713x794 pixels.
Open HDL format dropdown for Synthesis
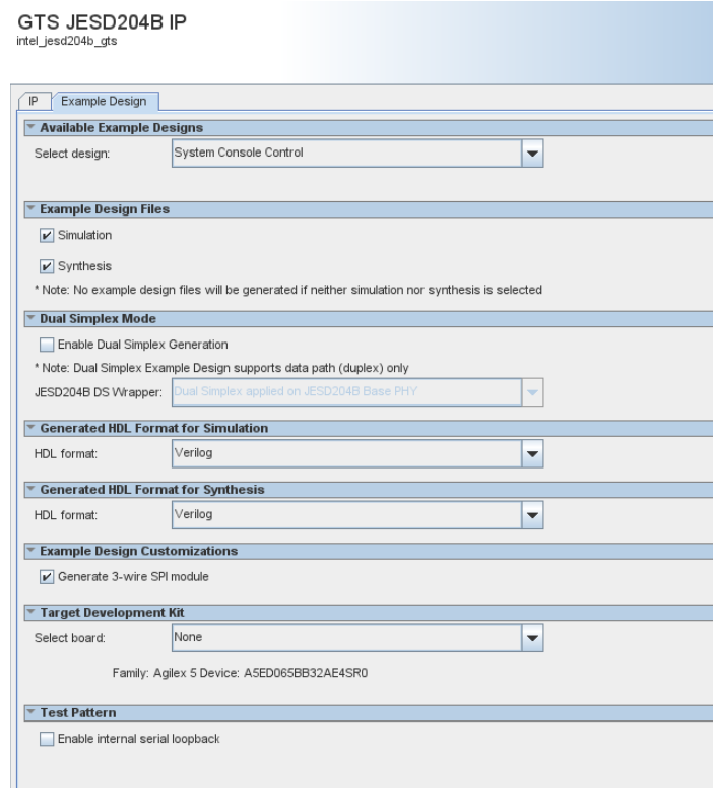point(533,516)
